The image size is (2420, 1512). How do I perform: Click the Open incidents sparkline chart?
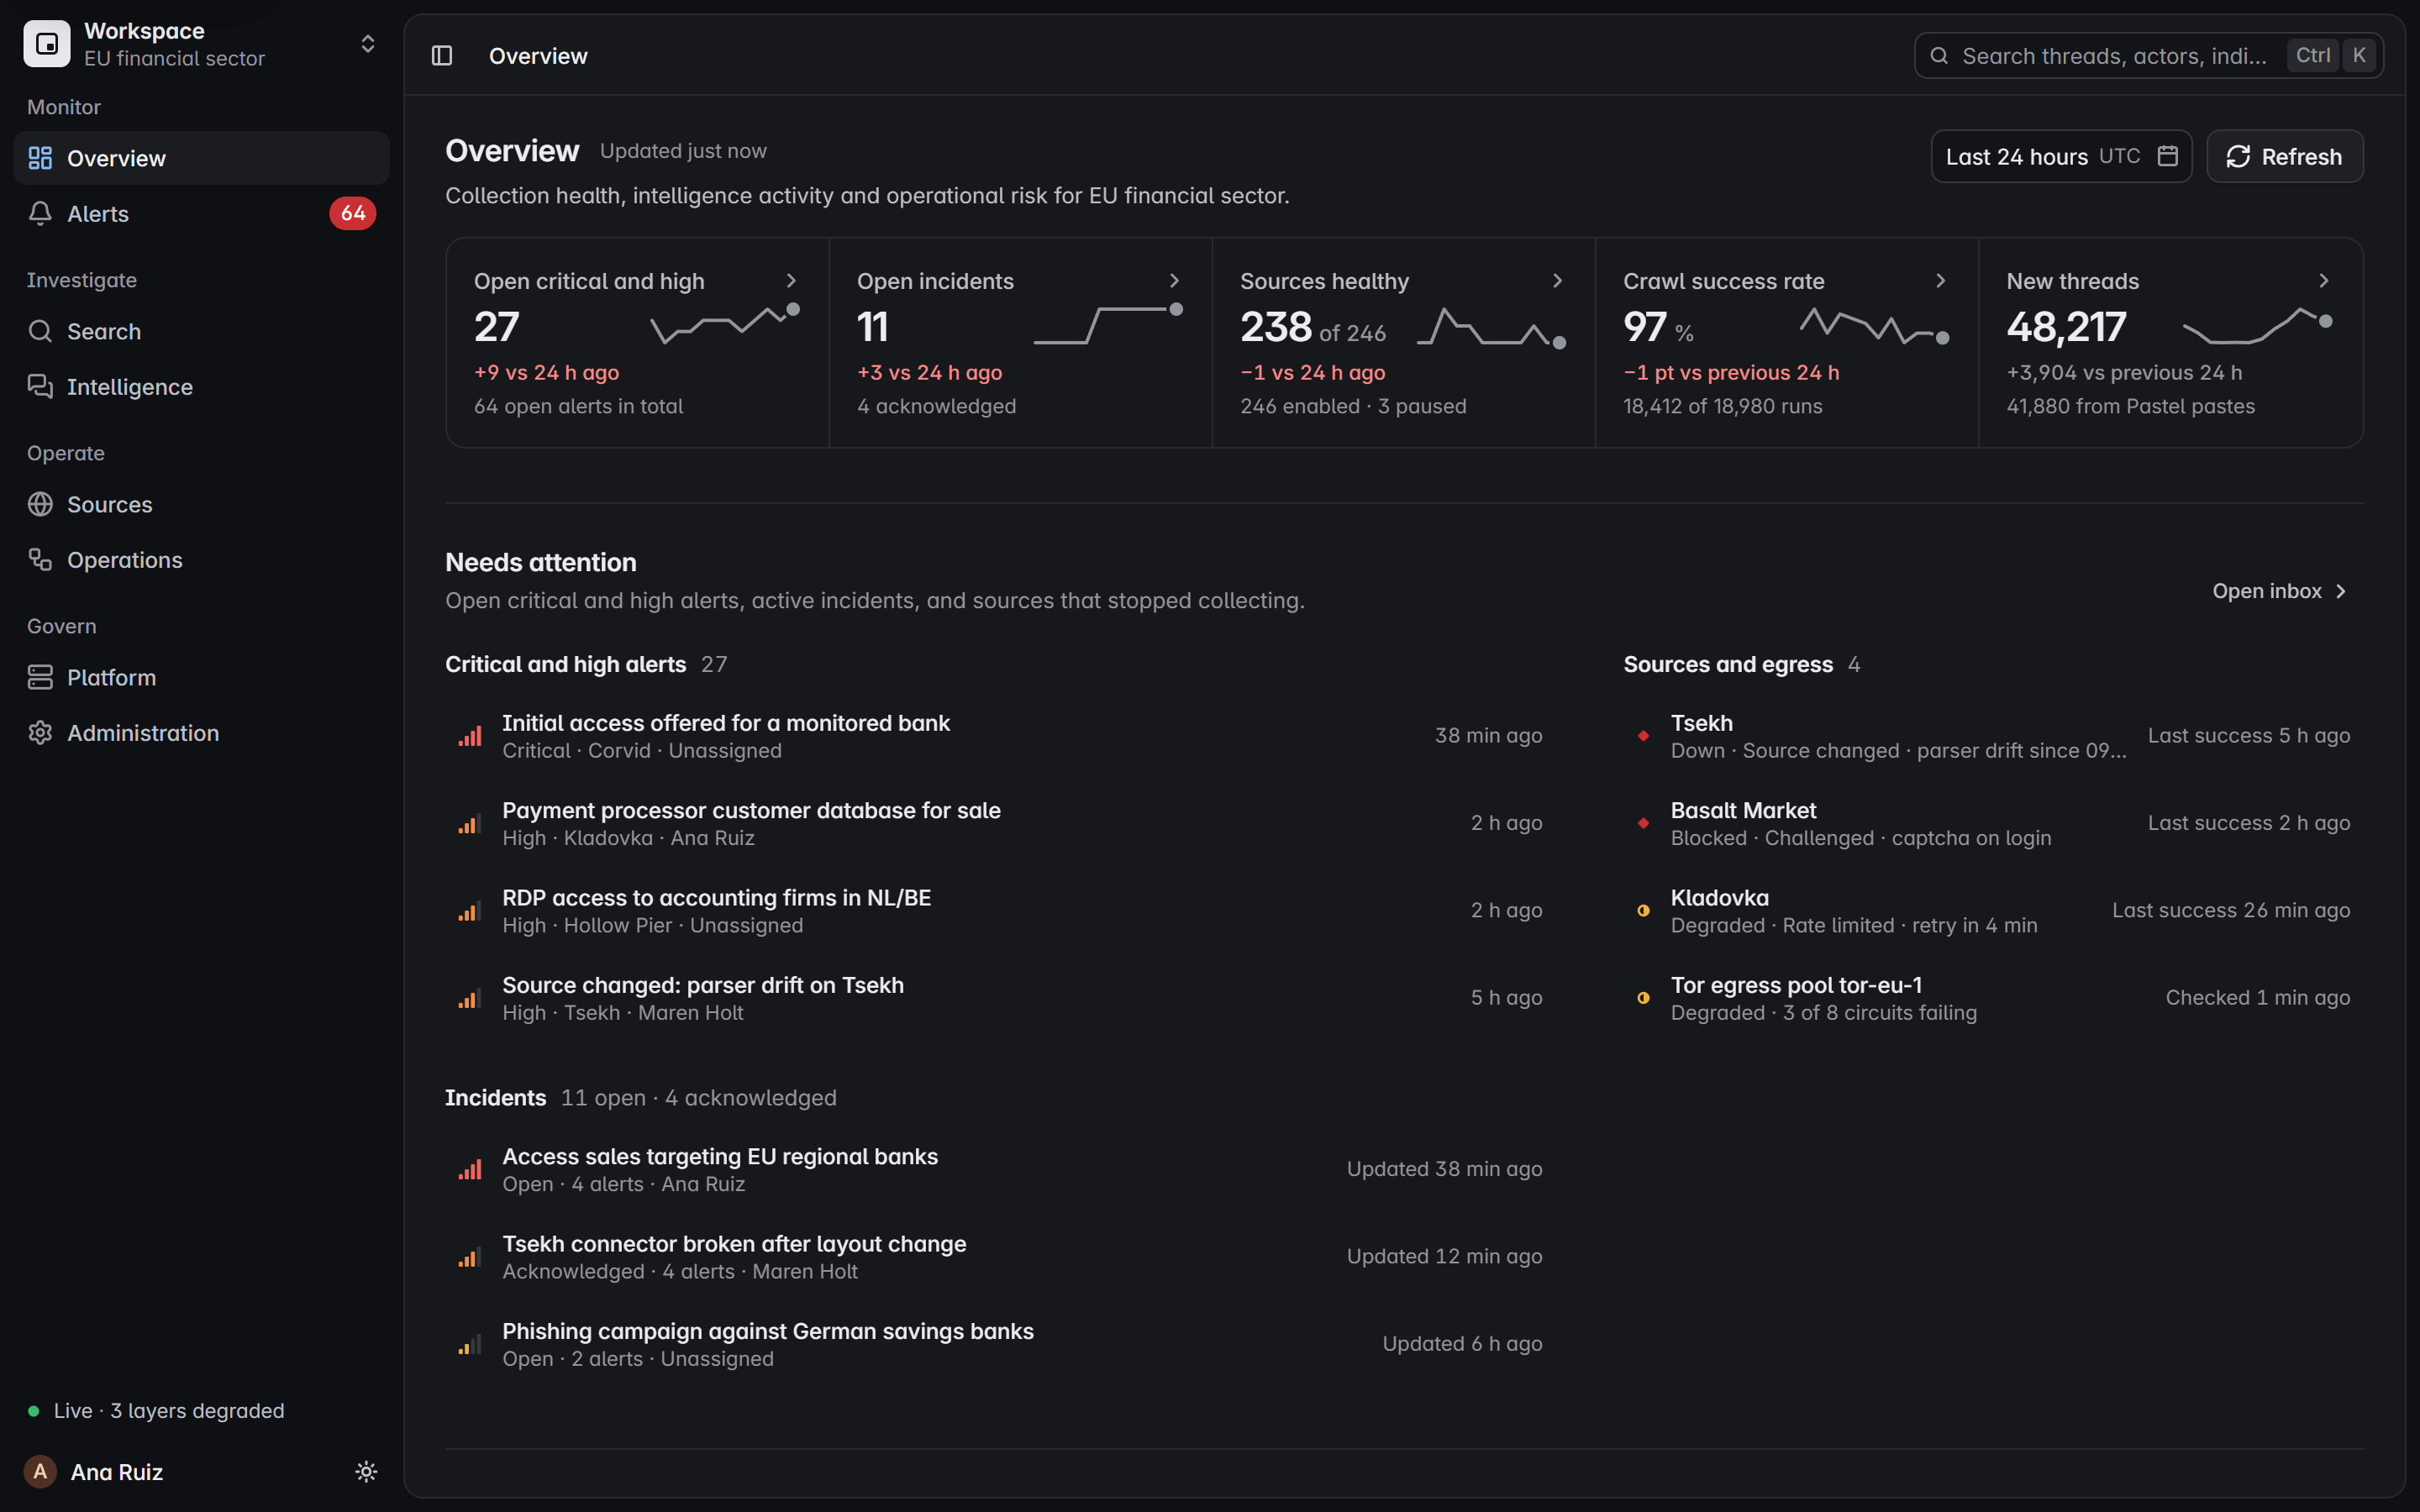click(1108, 324)
